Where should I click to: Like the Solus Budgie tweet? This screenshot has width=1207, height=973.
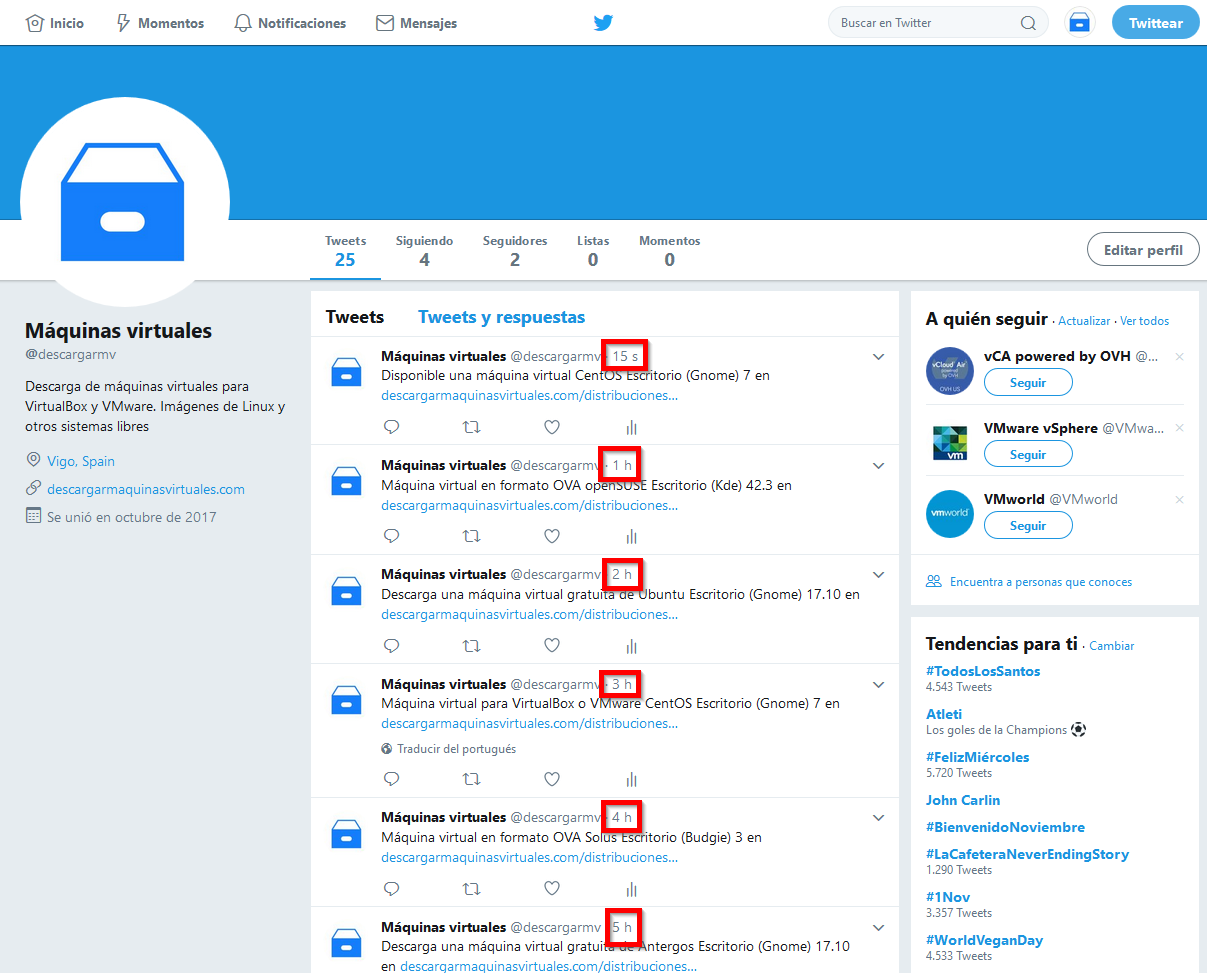(552, 888)
